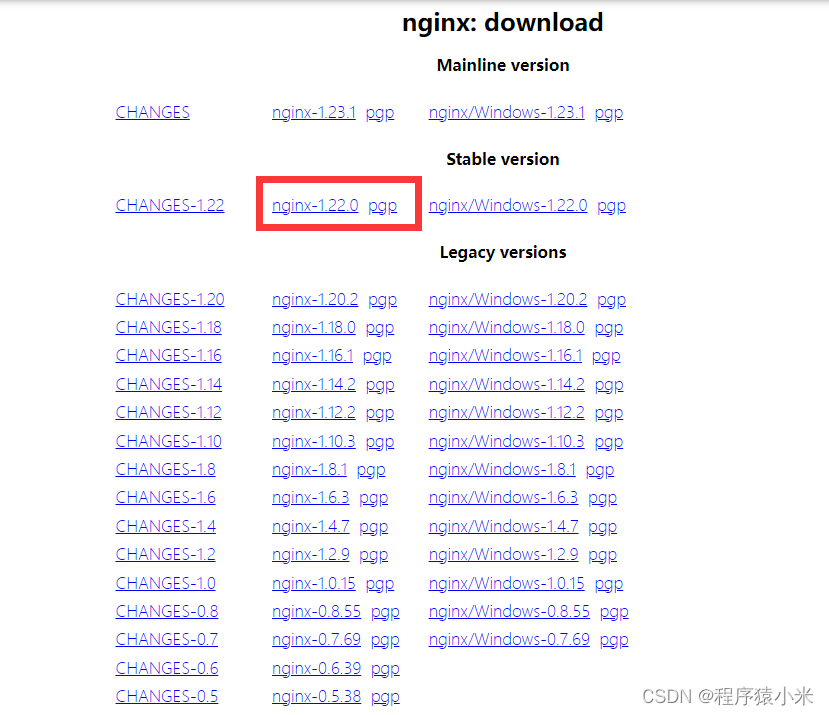829x715 pixels.
Task: Download nginx/Windows-1.18.0
Action: pyautogui.click(x=506, y=327)
